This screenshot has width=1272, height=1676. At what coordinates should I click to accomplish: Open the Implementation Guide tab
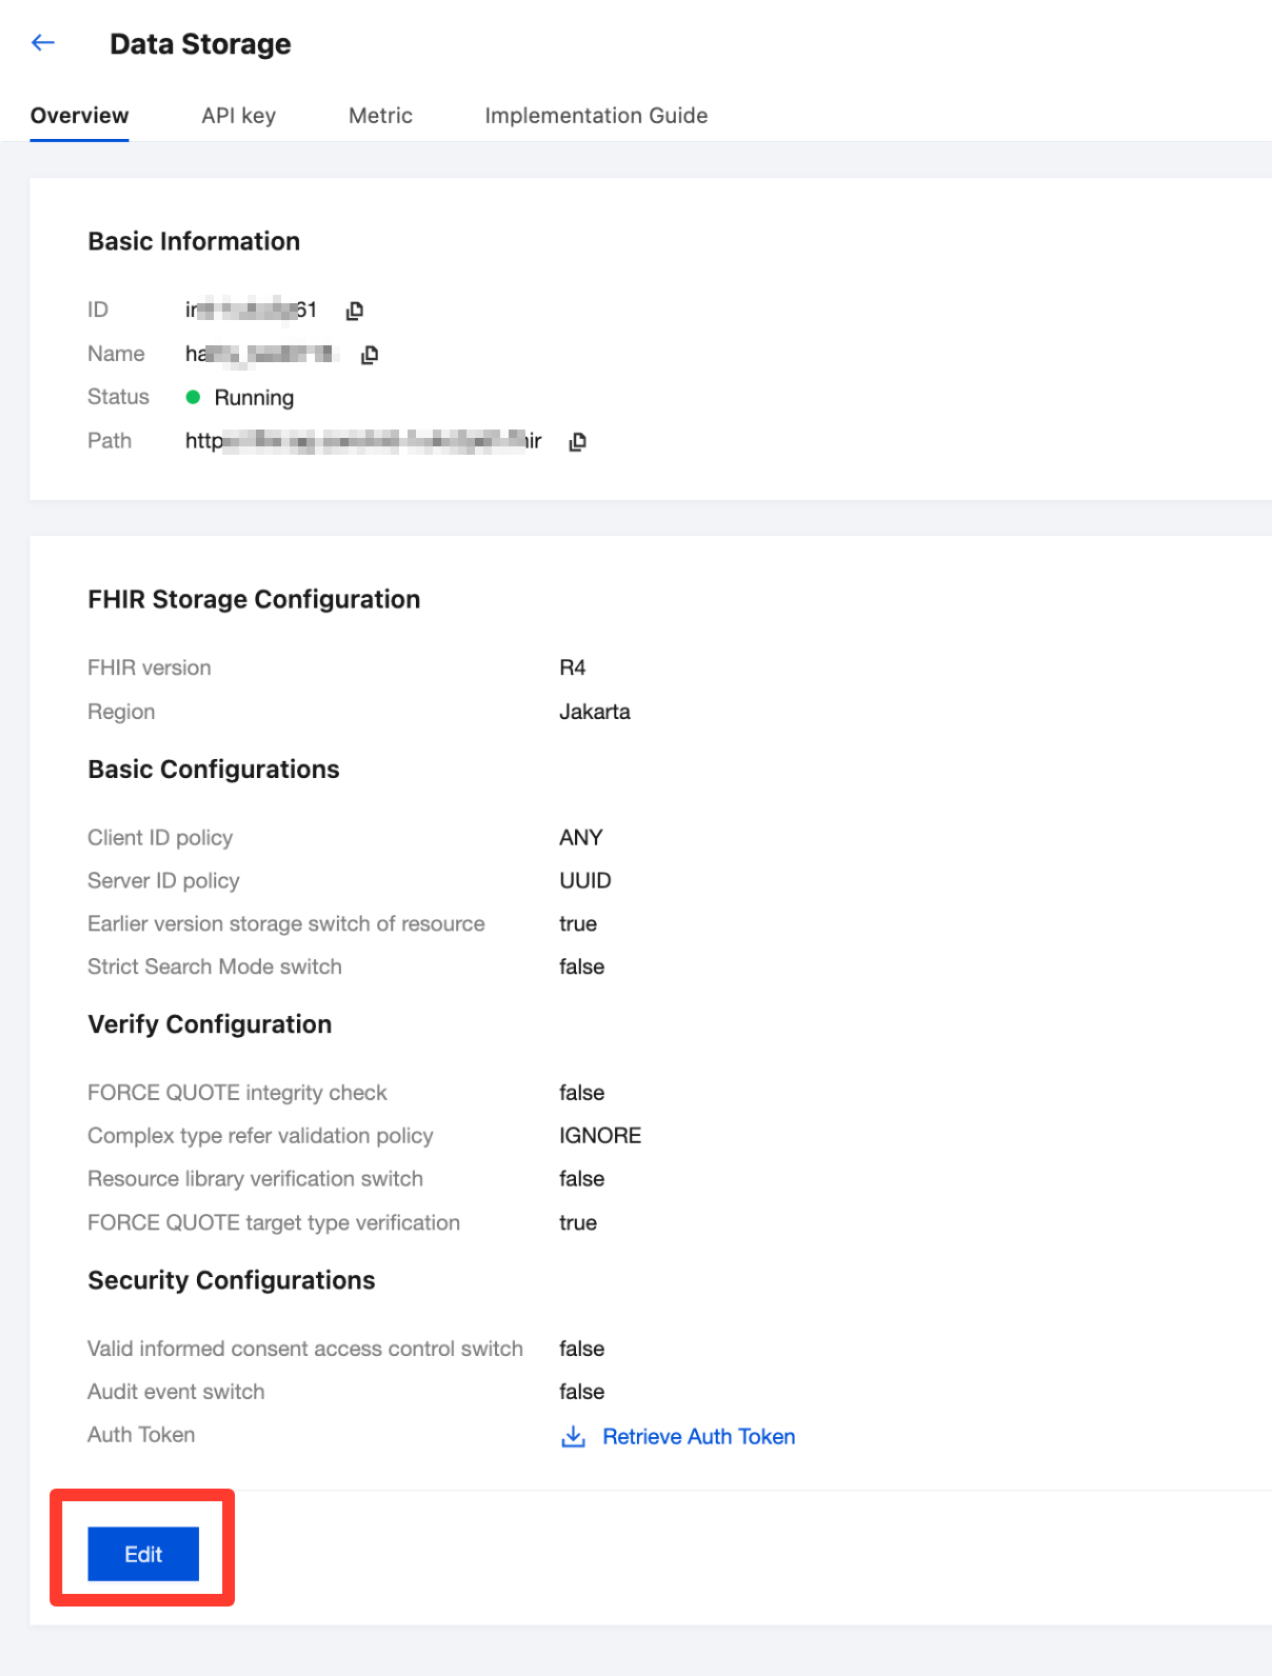596,116
